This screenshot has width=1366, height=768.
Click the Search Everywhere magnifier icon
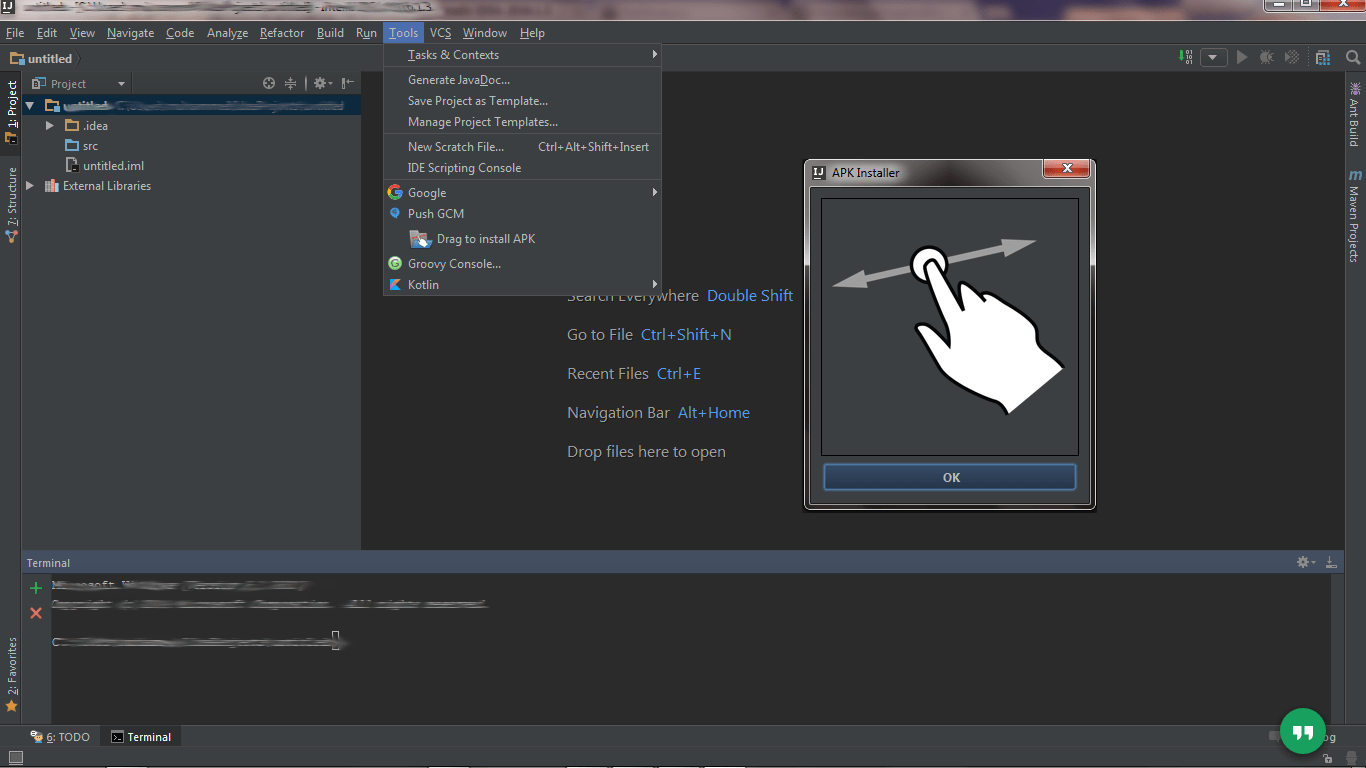(x=1353, y=58)
